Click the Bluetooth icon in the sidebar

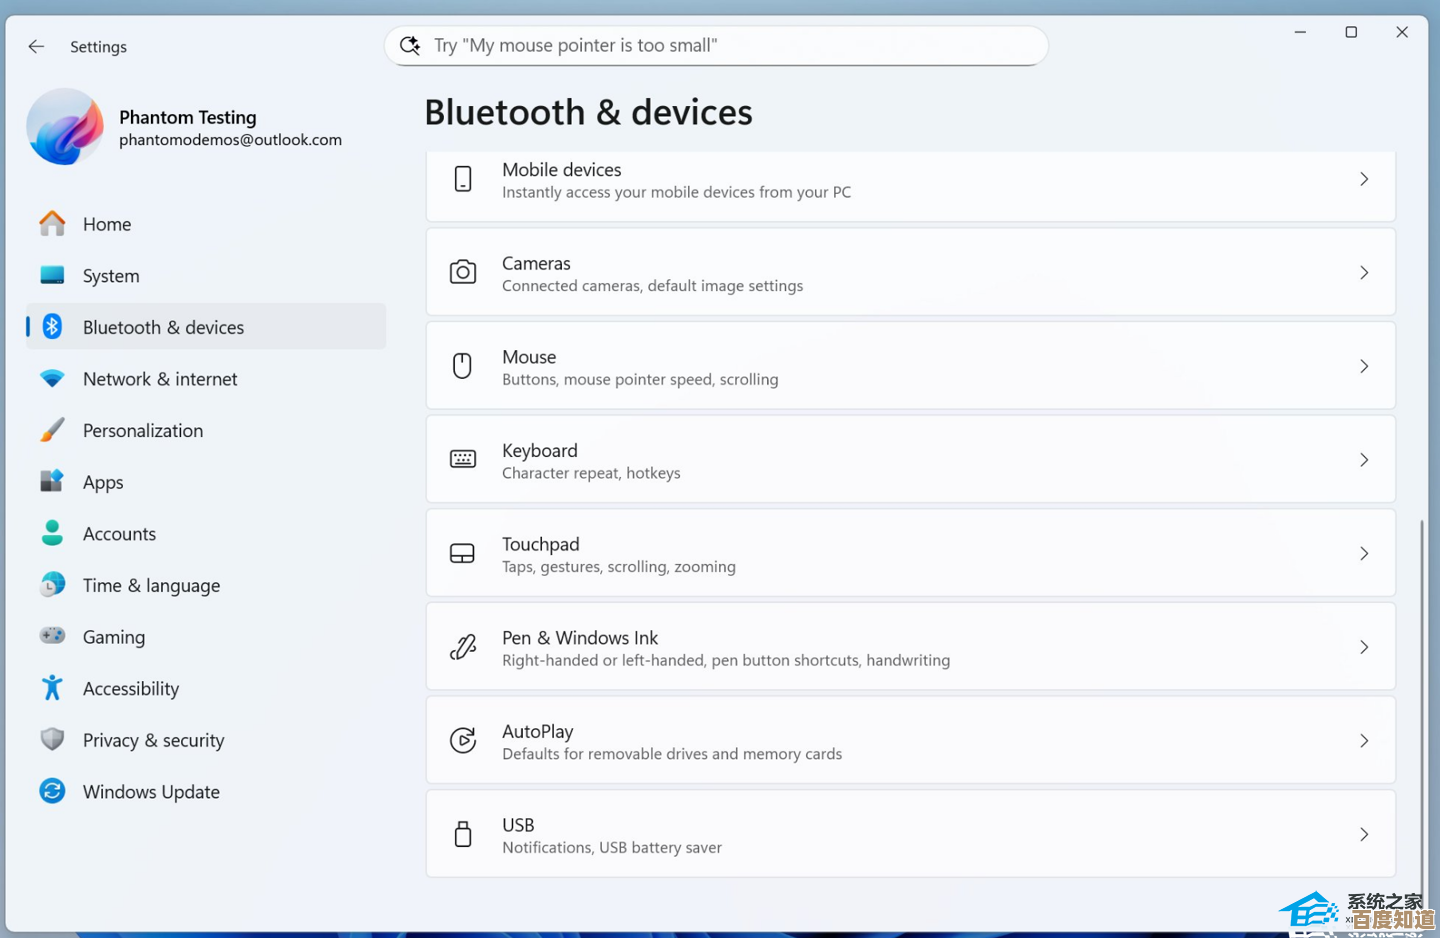[x=52, y=327]
